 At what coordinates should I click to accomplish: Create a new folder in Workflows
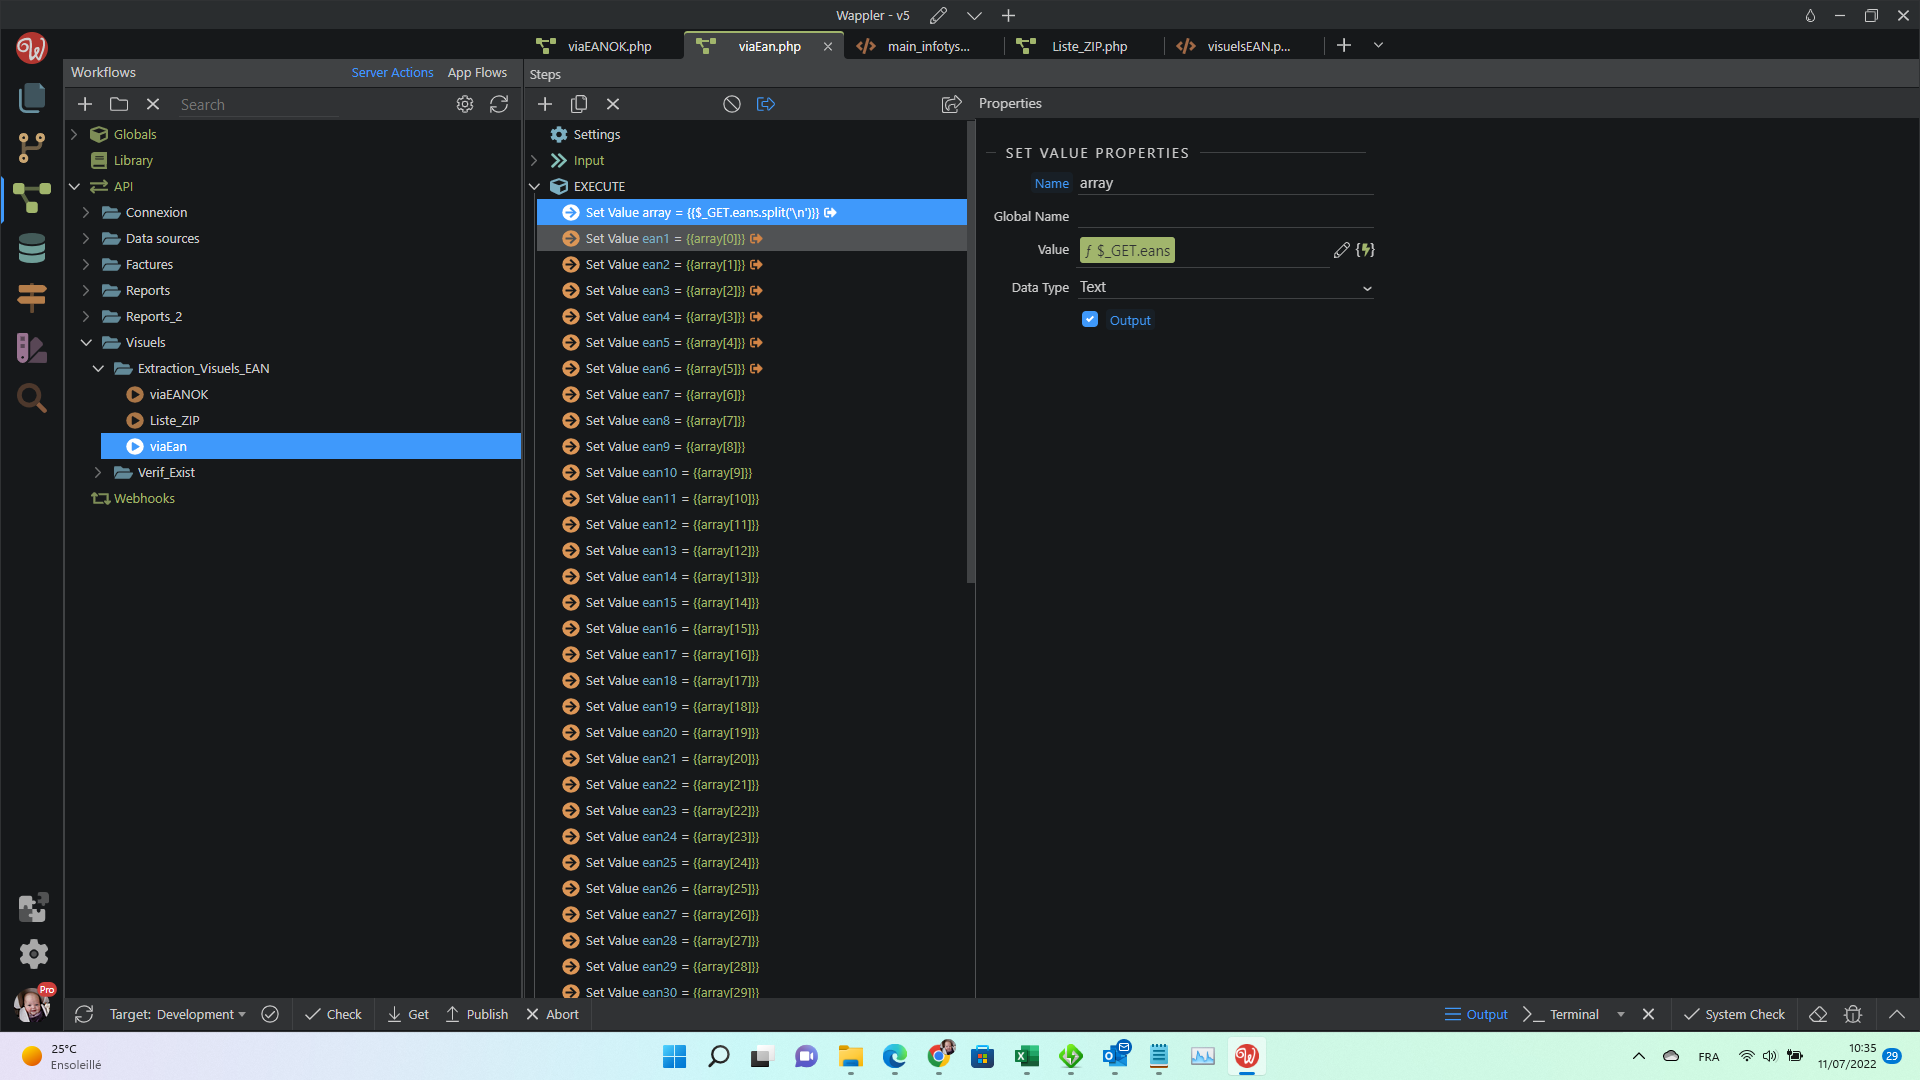click(x=119, y=104)
